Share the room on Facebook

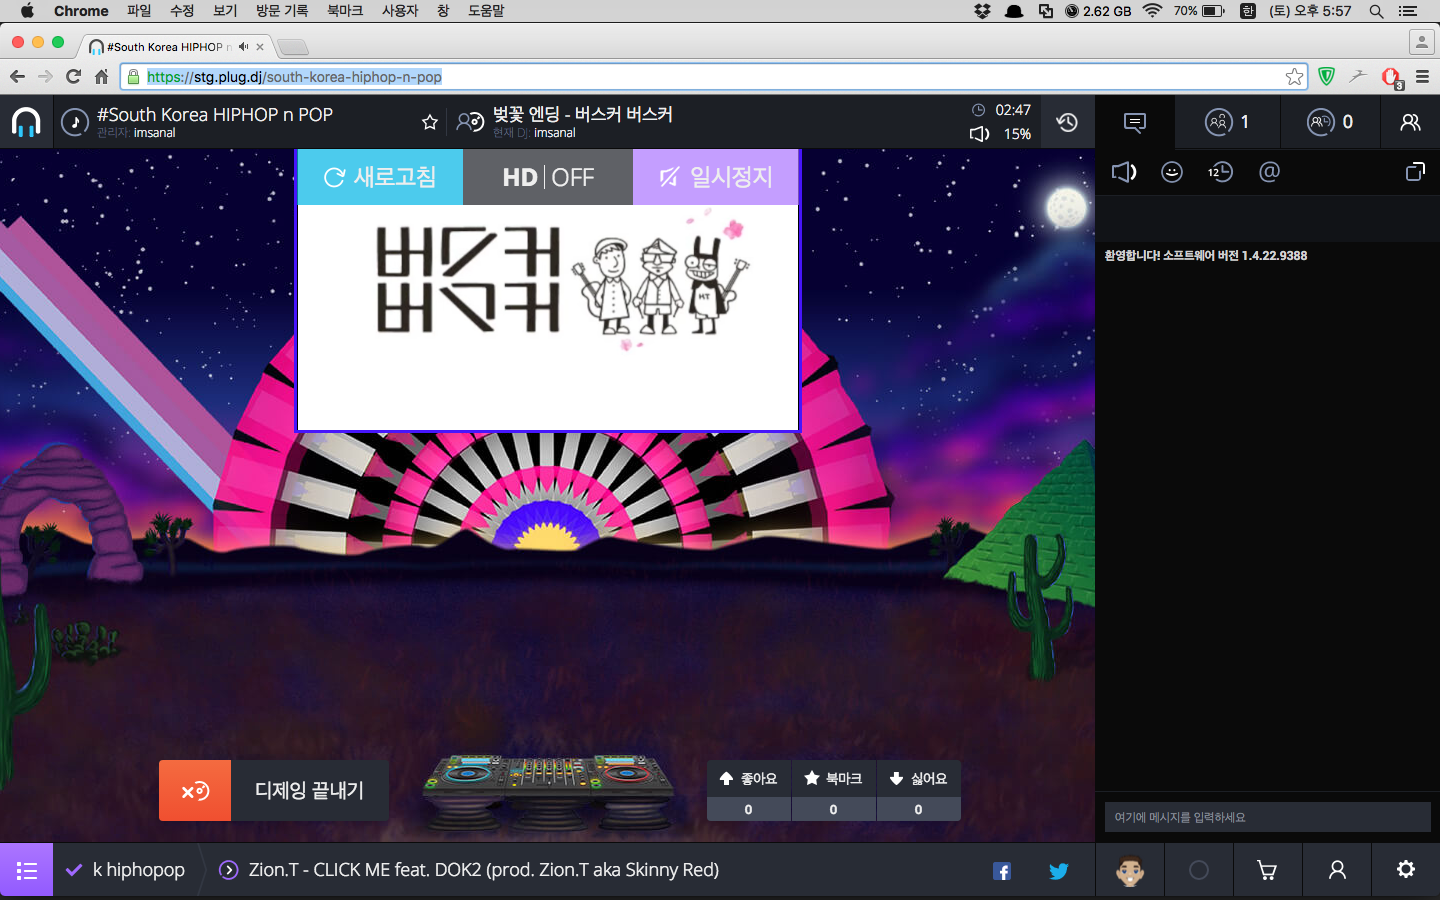pyautogui.click(x=1002, y=870)
